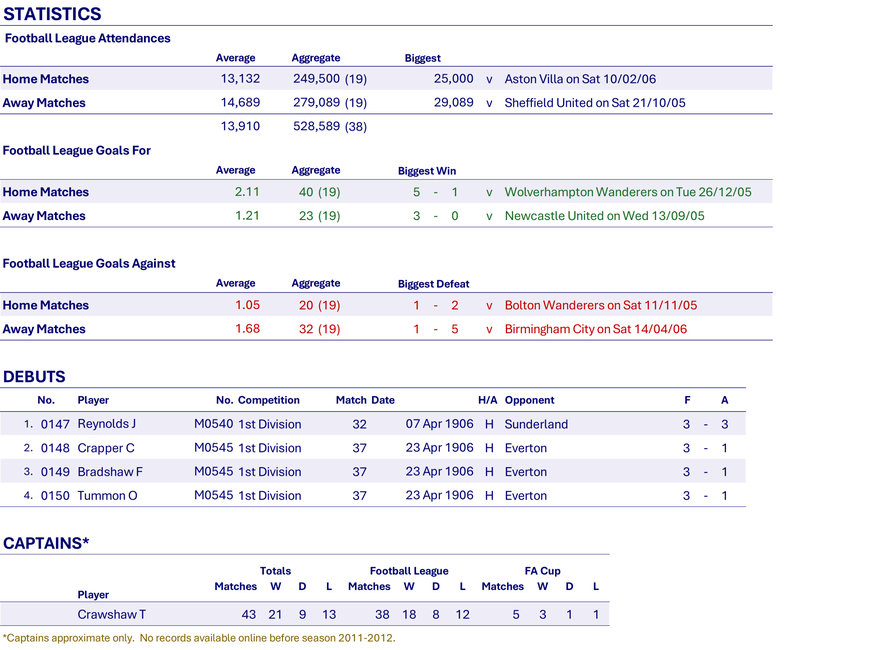Click biggest away attendance 29,089
Screen dimensions: 880x650
coord(453,102)
